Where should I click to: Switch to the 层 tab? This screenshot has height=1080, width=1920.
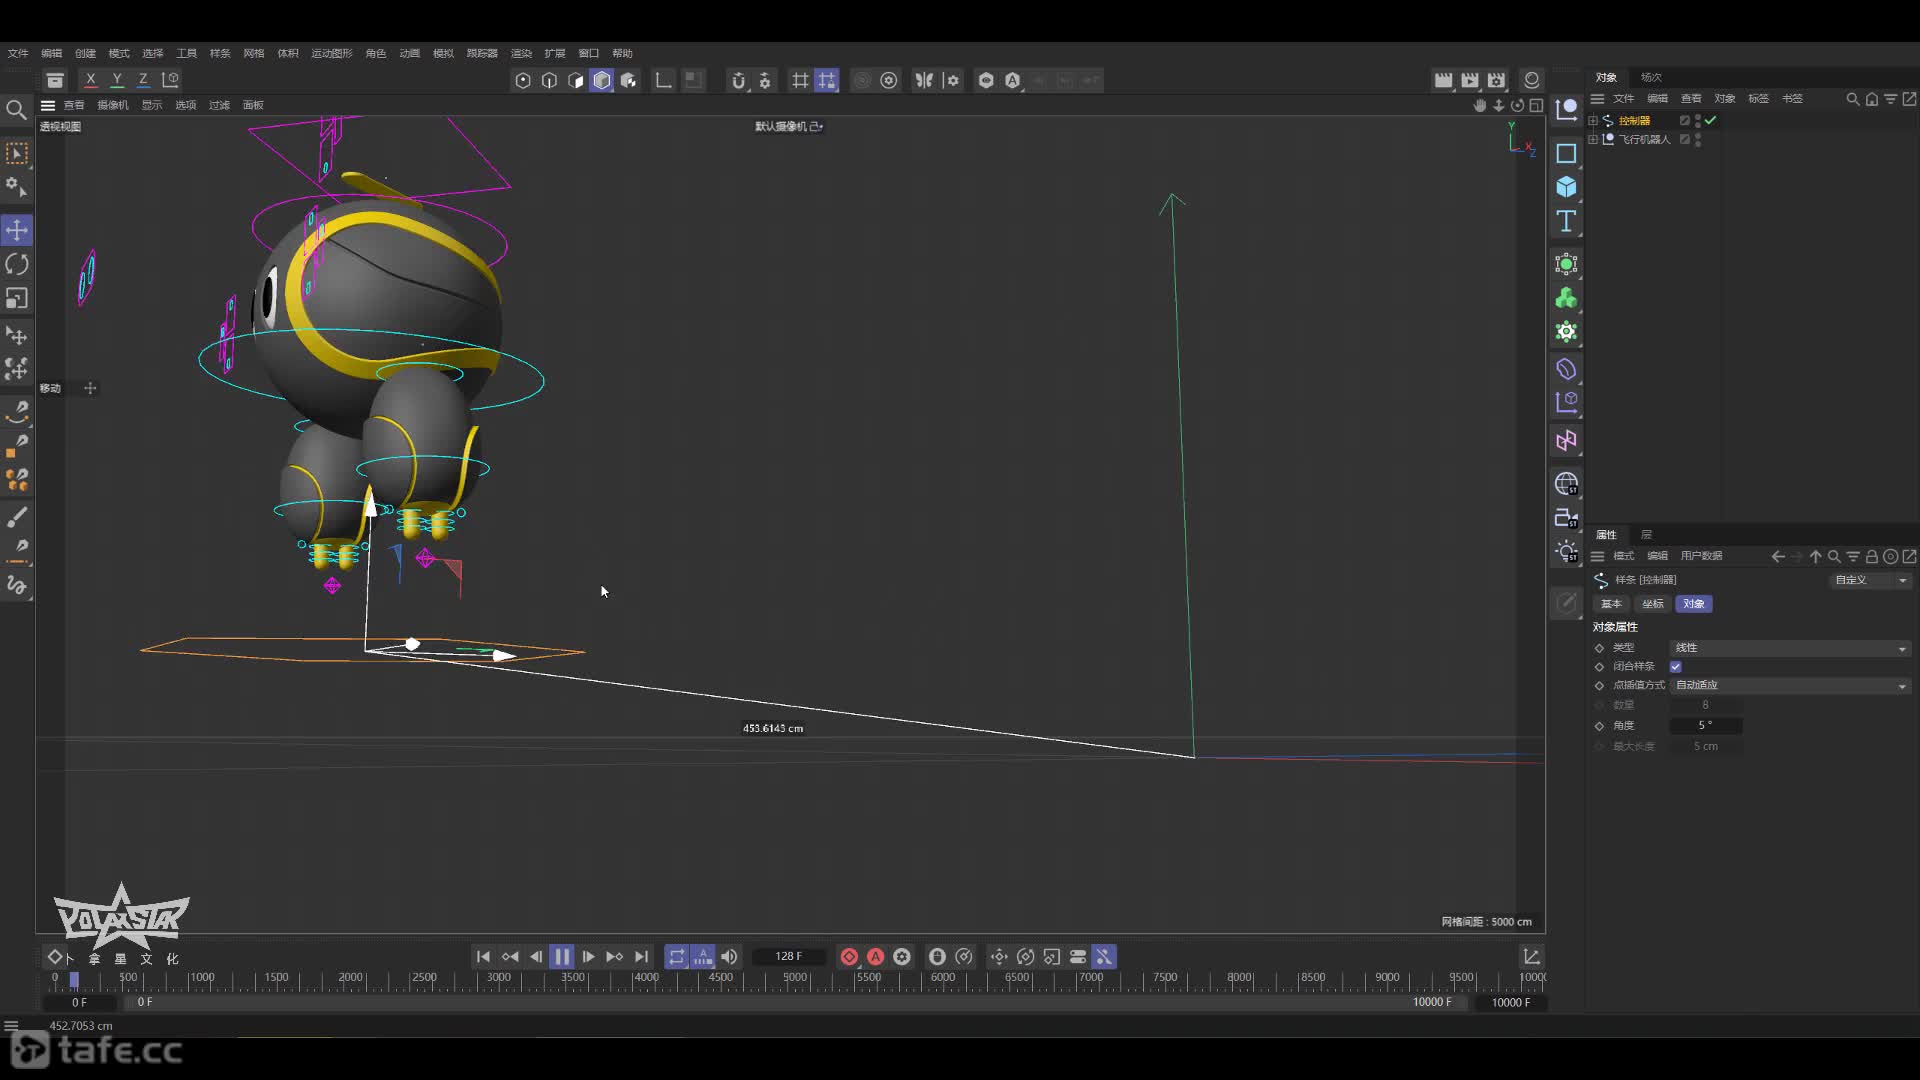(1646, 535)
